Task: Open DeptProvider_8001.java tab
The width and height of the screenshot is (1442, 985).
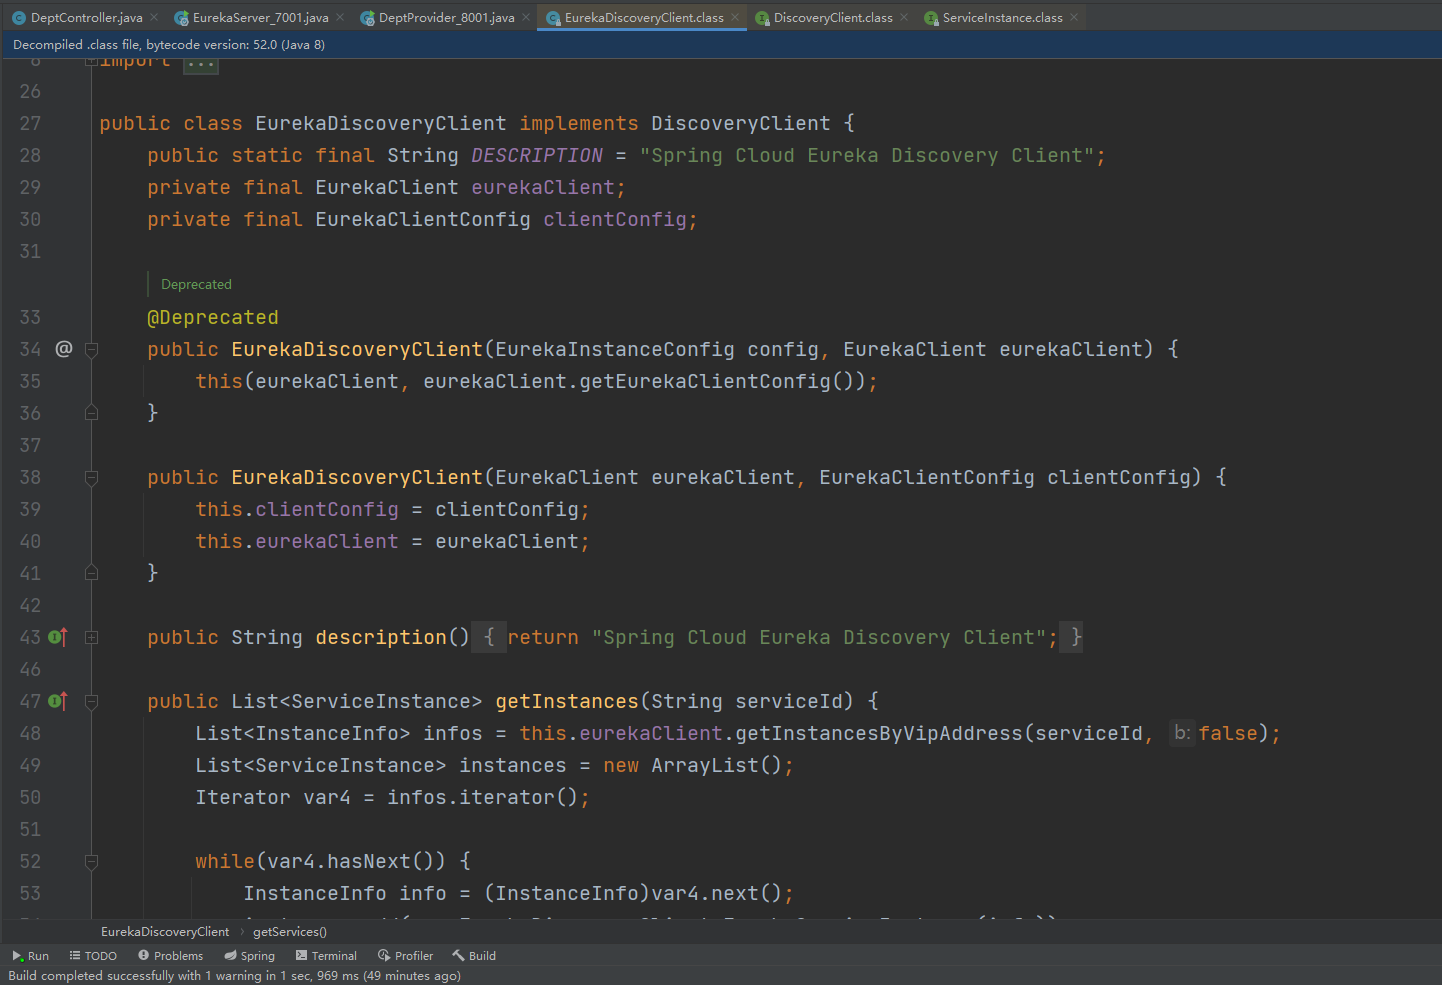Action: (446, 17)
